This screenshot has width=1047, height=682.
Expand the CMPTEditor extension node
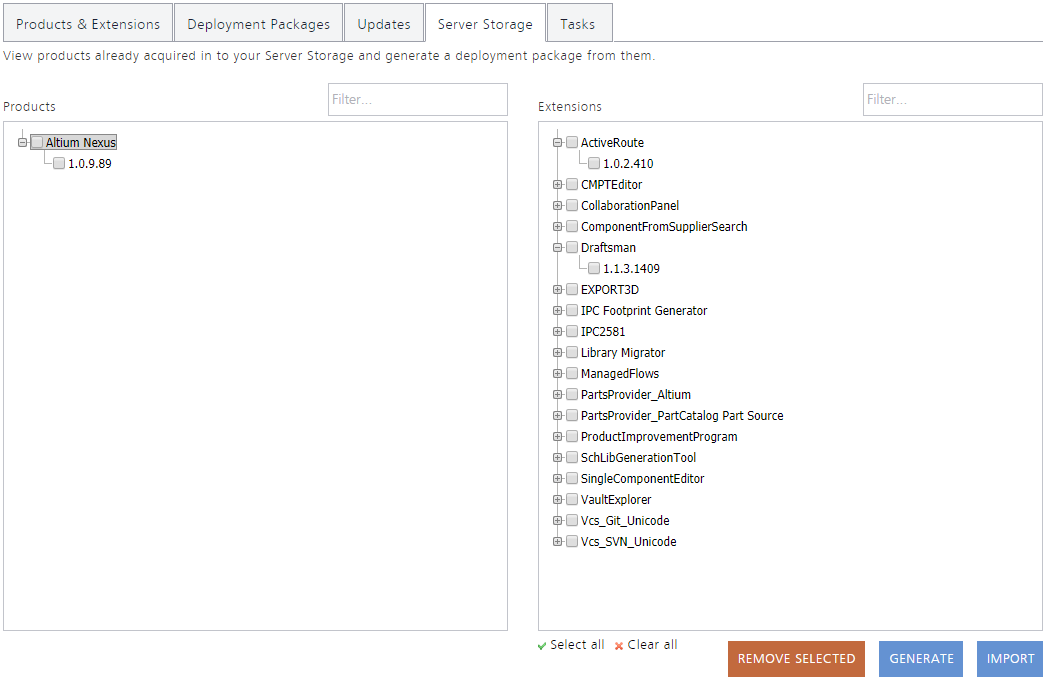[x=558, y=185]
